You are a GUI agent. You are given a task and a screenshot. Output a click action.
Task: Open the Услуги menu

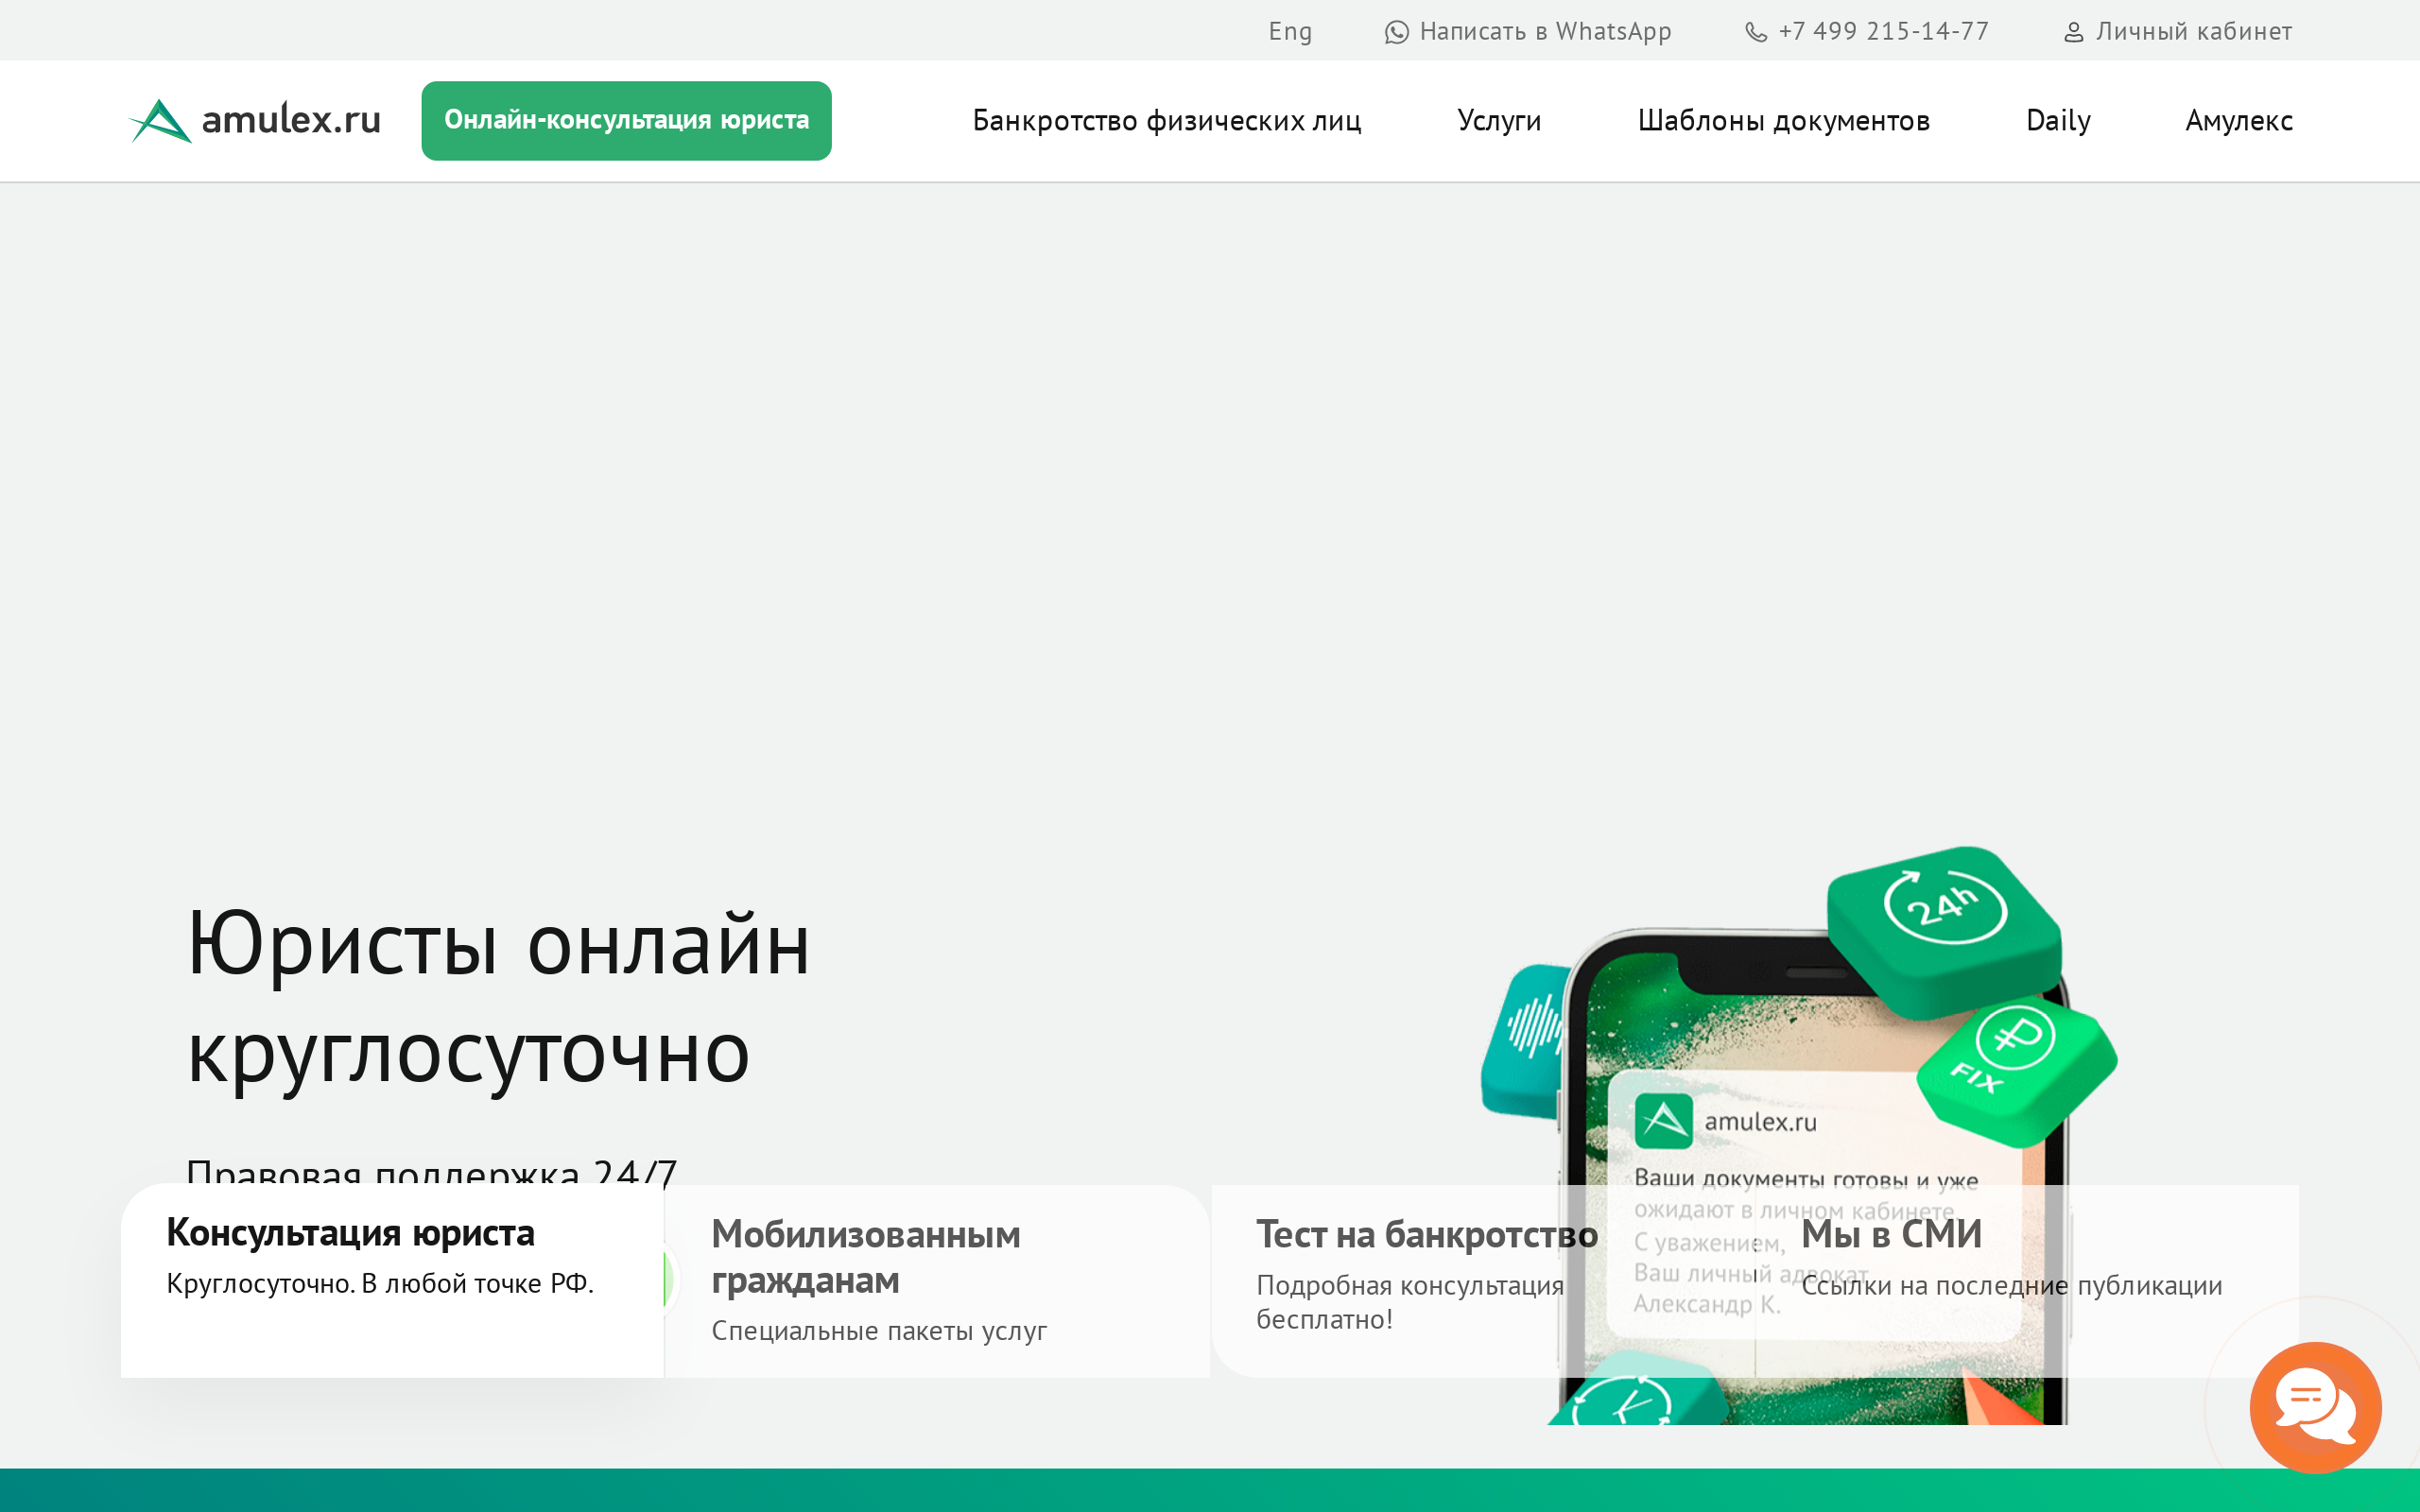pos(1499,121)
